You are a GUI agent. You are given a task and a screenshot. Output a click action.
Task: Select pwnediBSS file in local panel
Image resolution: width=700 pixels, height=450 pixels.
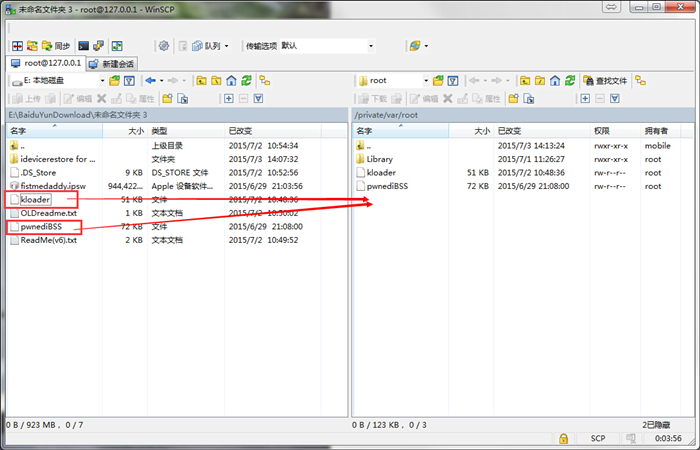(36, 227)
